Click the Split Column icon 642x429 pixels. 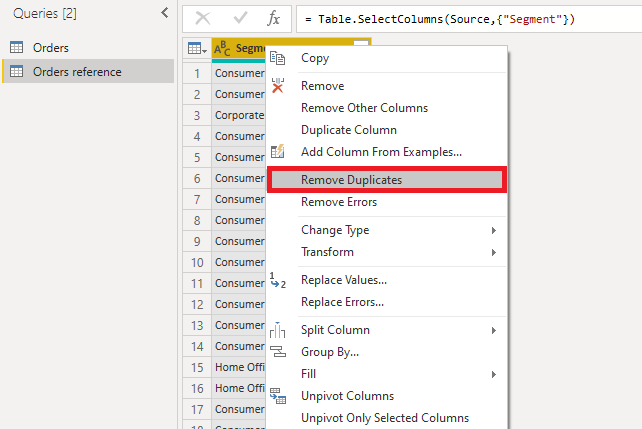click(x=278, y=330)
